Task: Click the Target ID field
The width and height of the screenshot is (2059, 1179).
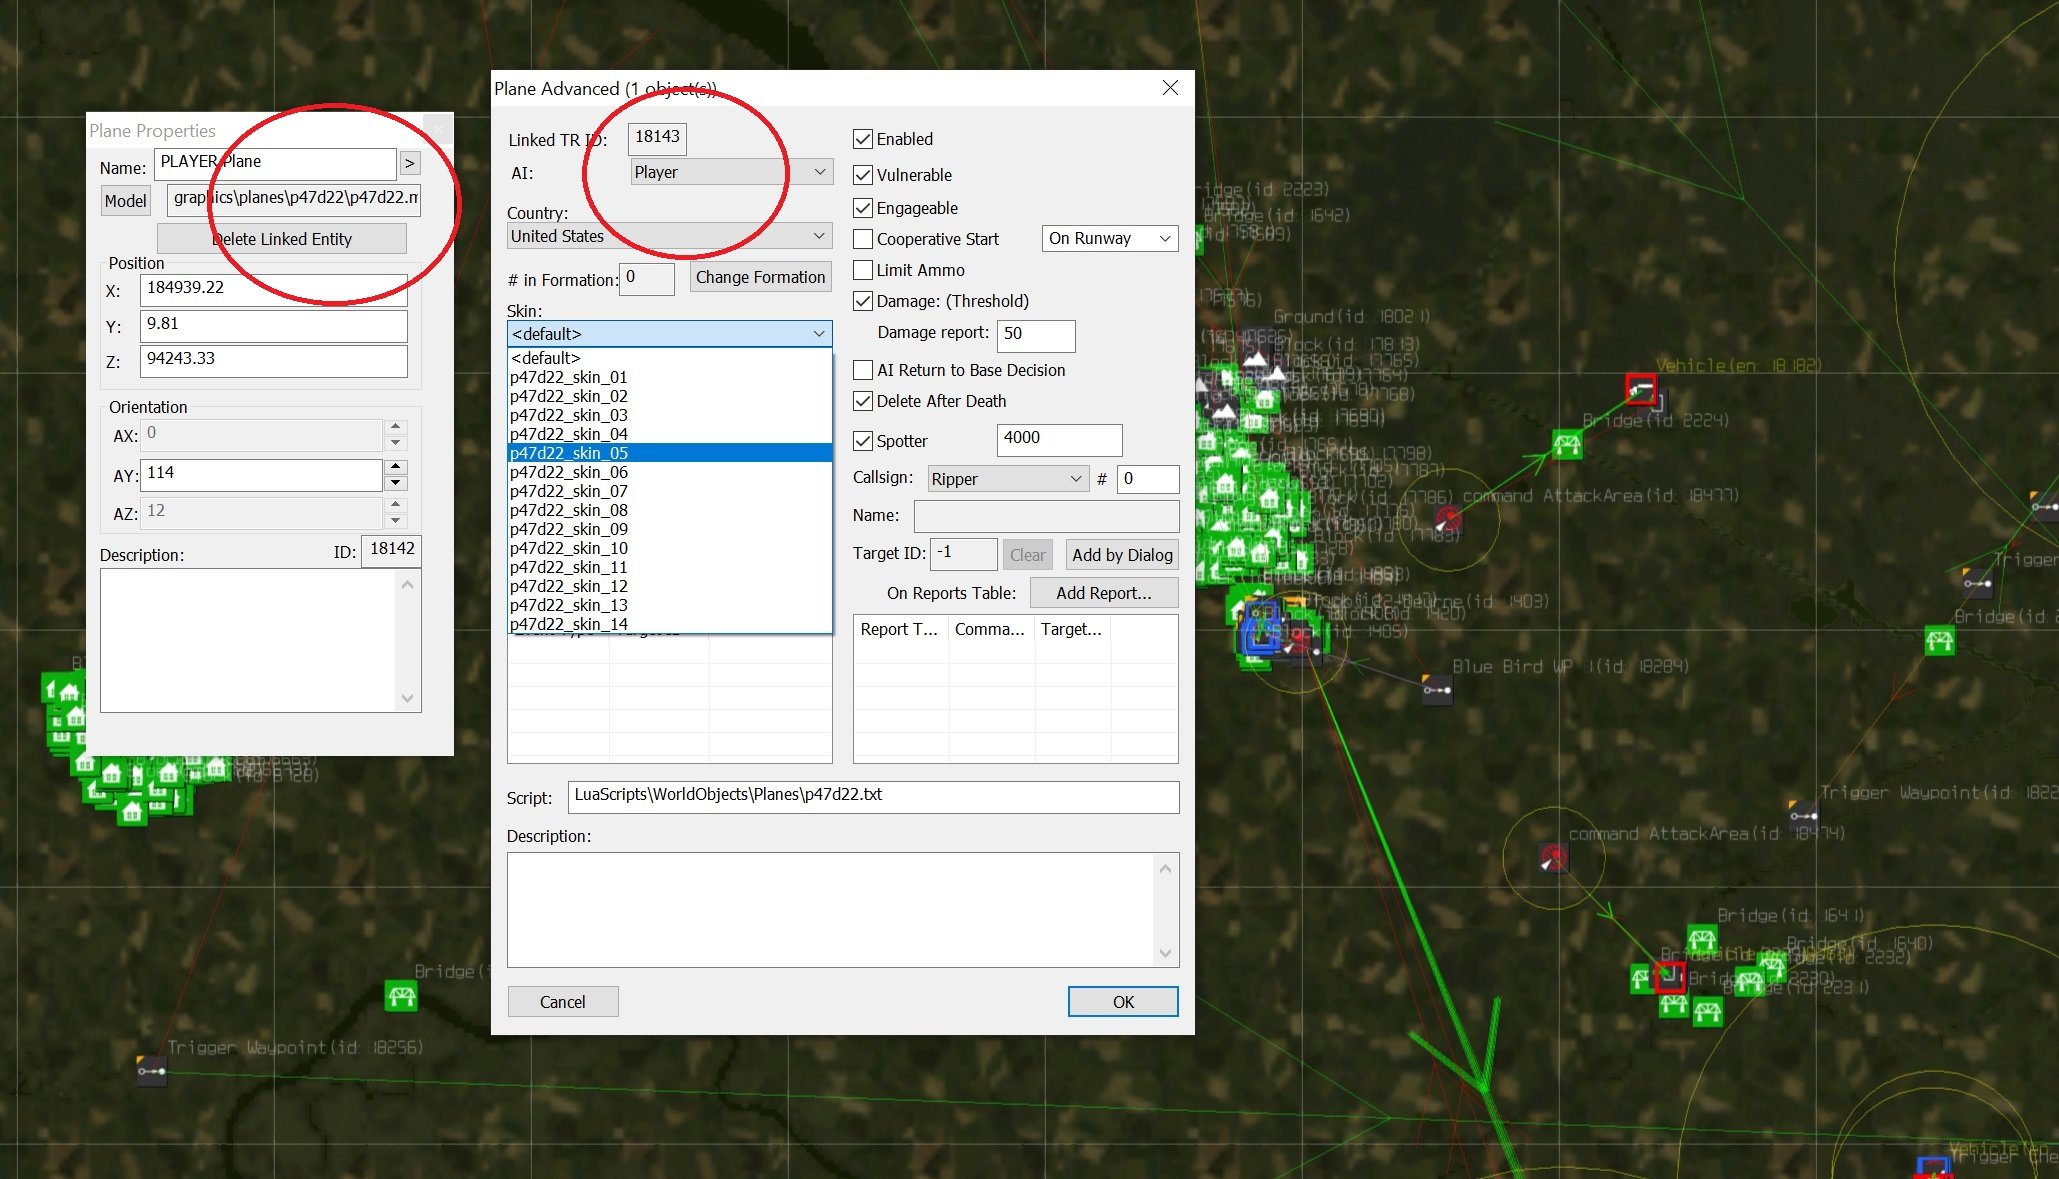Action: (964, 553)
